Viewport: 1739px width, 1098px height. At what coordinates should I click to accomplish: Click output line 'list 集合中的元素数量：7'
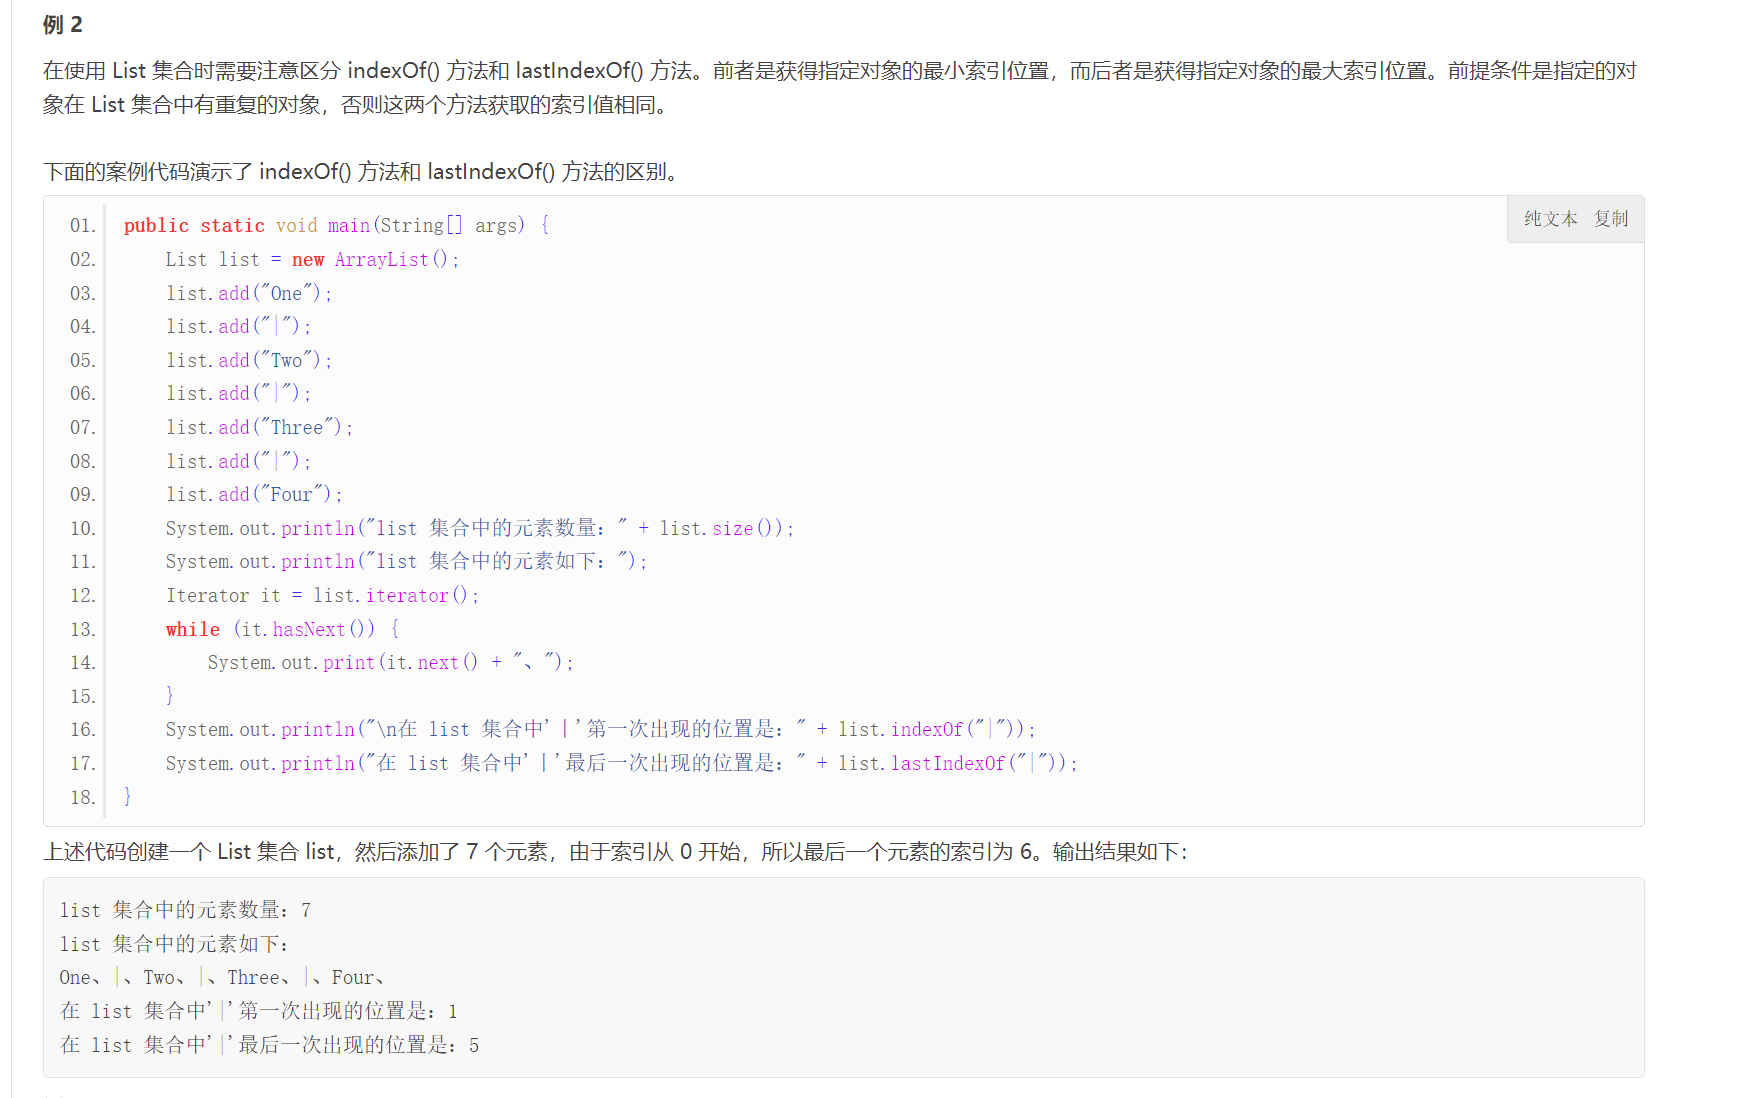click(x=185, y=910)
